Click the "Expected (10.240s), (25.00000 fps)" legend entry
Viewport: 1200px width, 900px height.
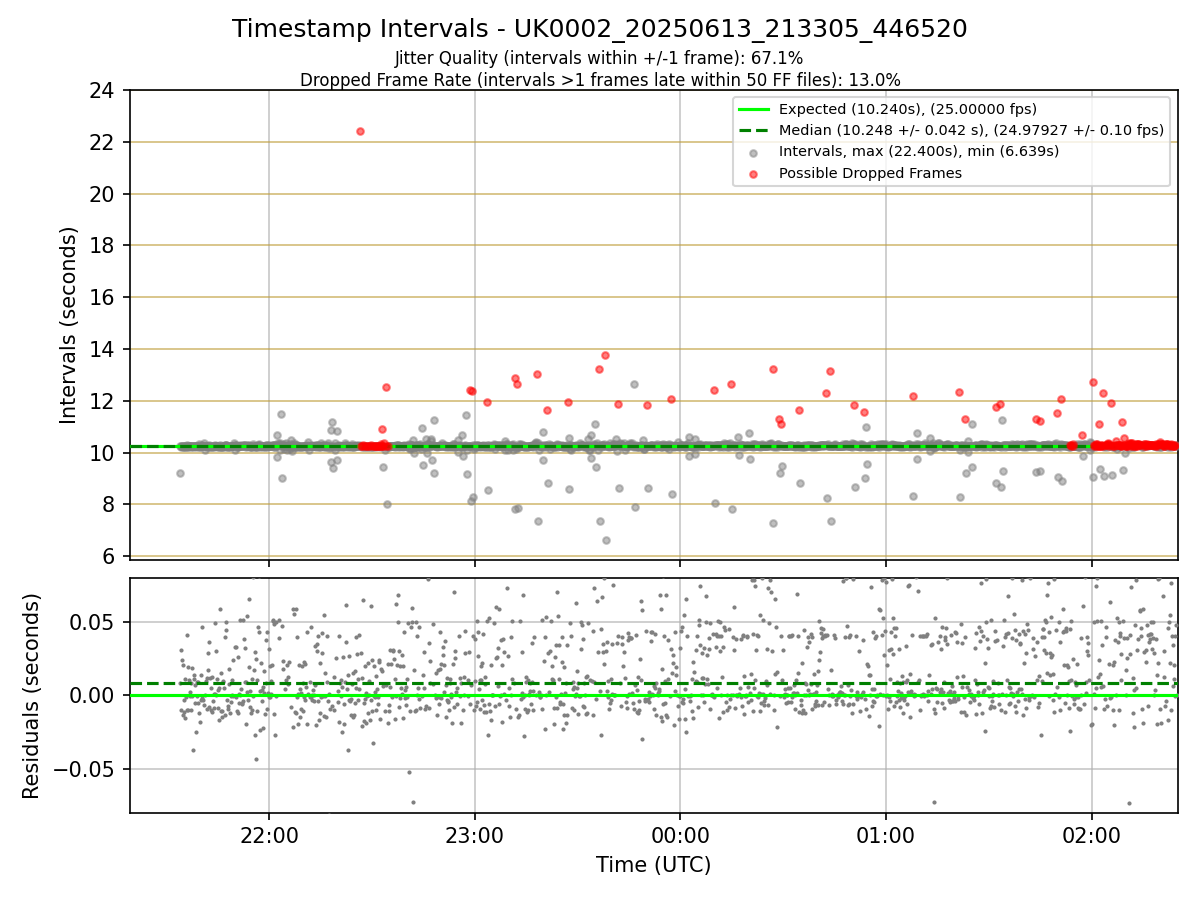click(x=907, y=109)
